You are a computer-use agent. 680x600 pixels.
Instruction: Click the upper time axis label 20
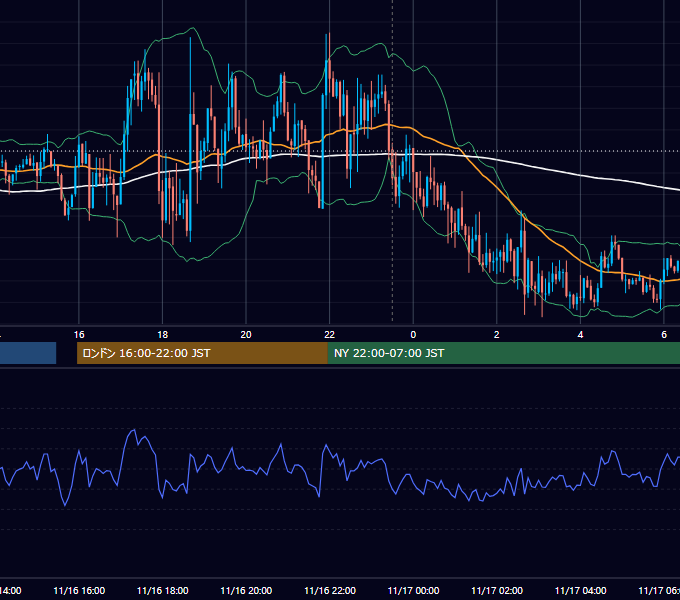click(246, 335)
